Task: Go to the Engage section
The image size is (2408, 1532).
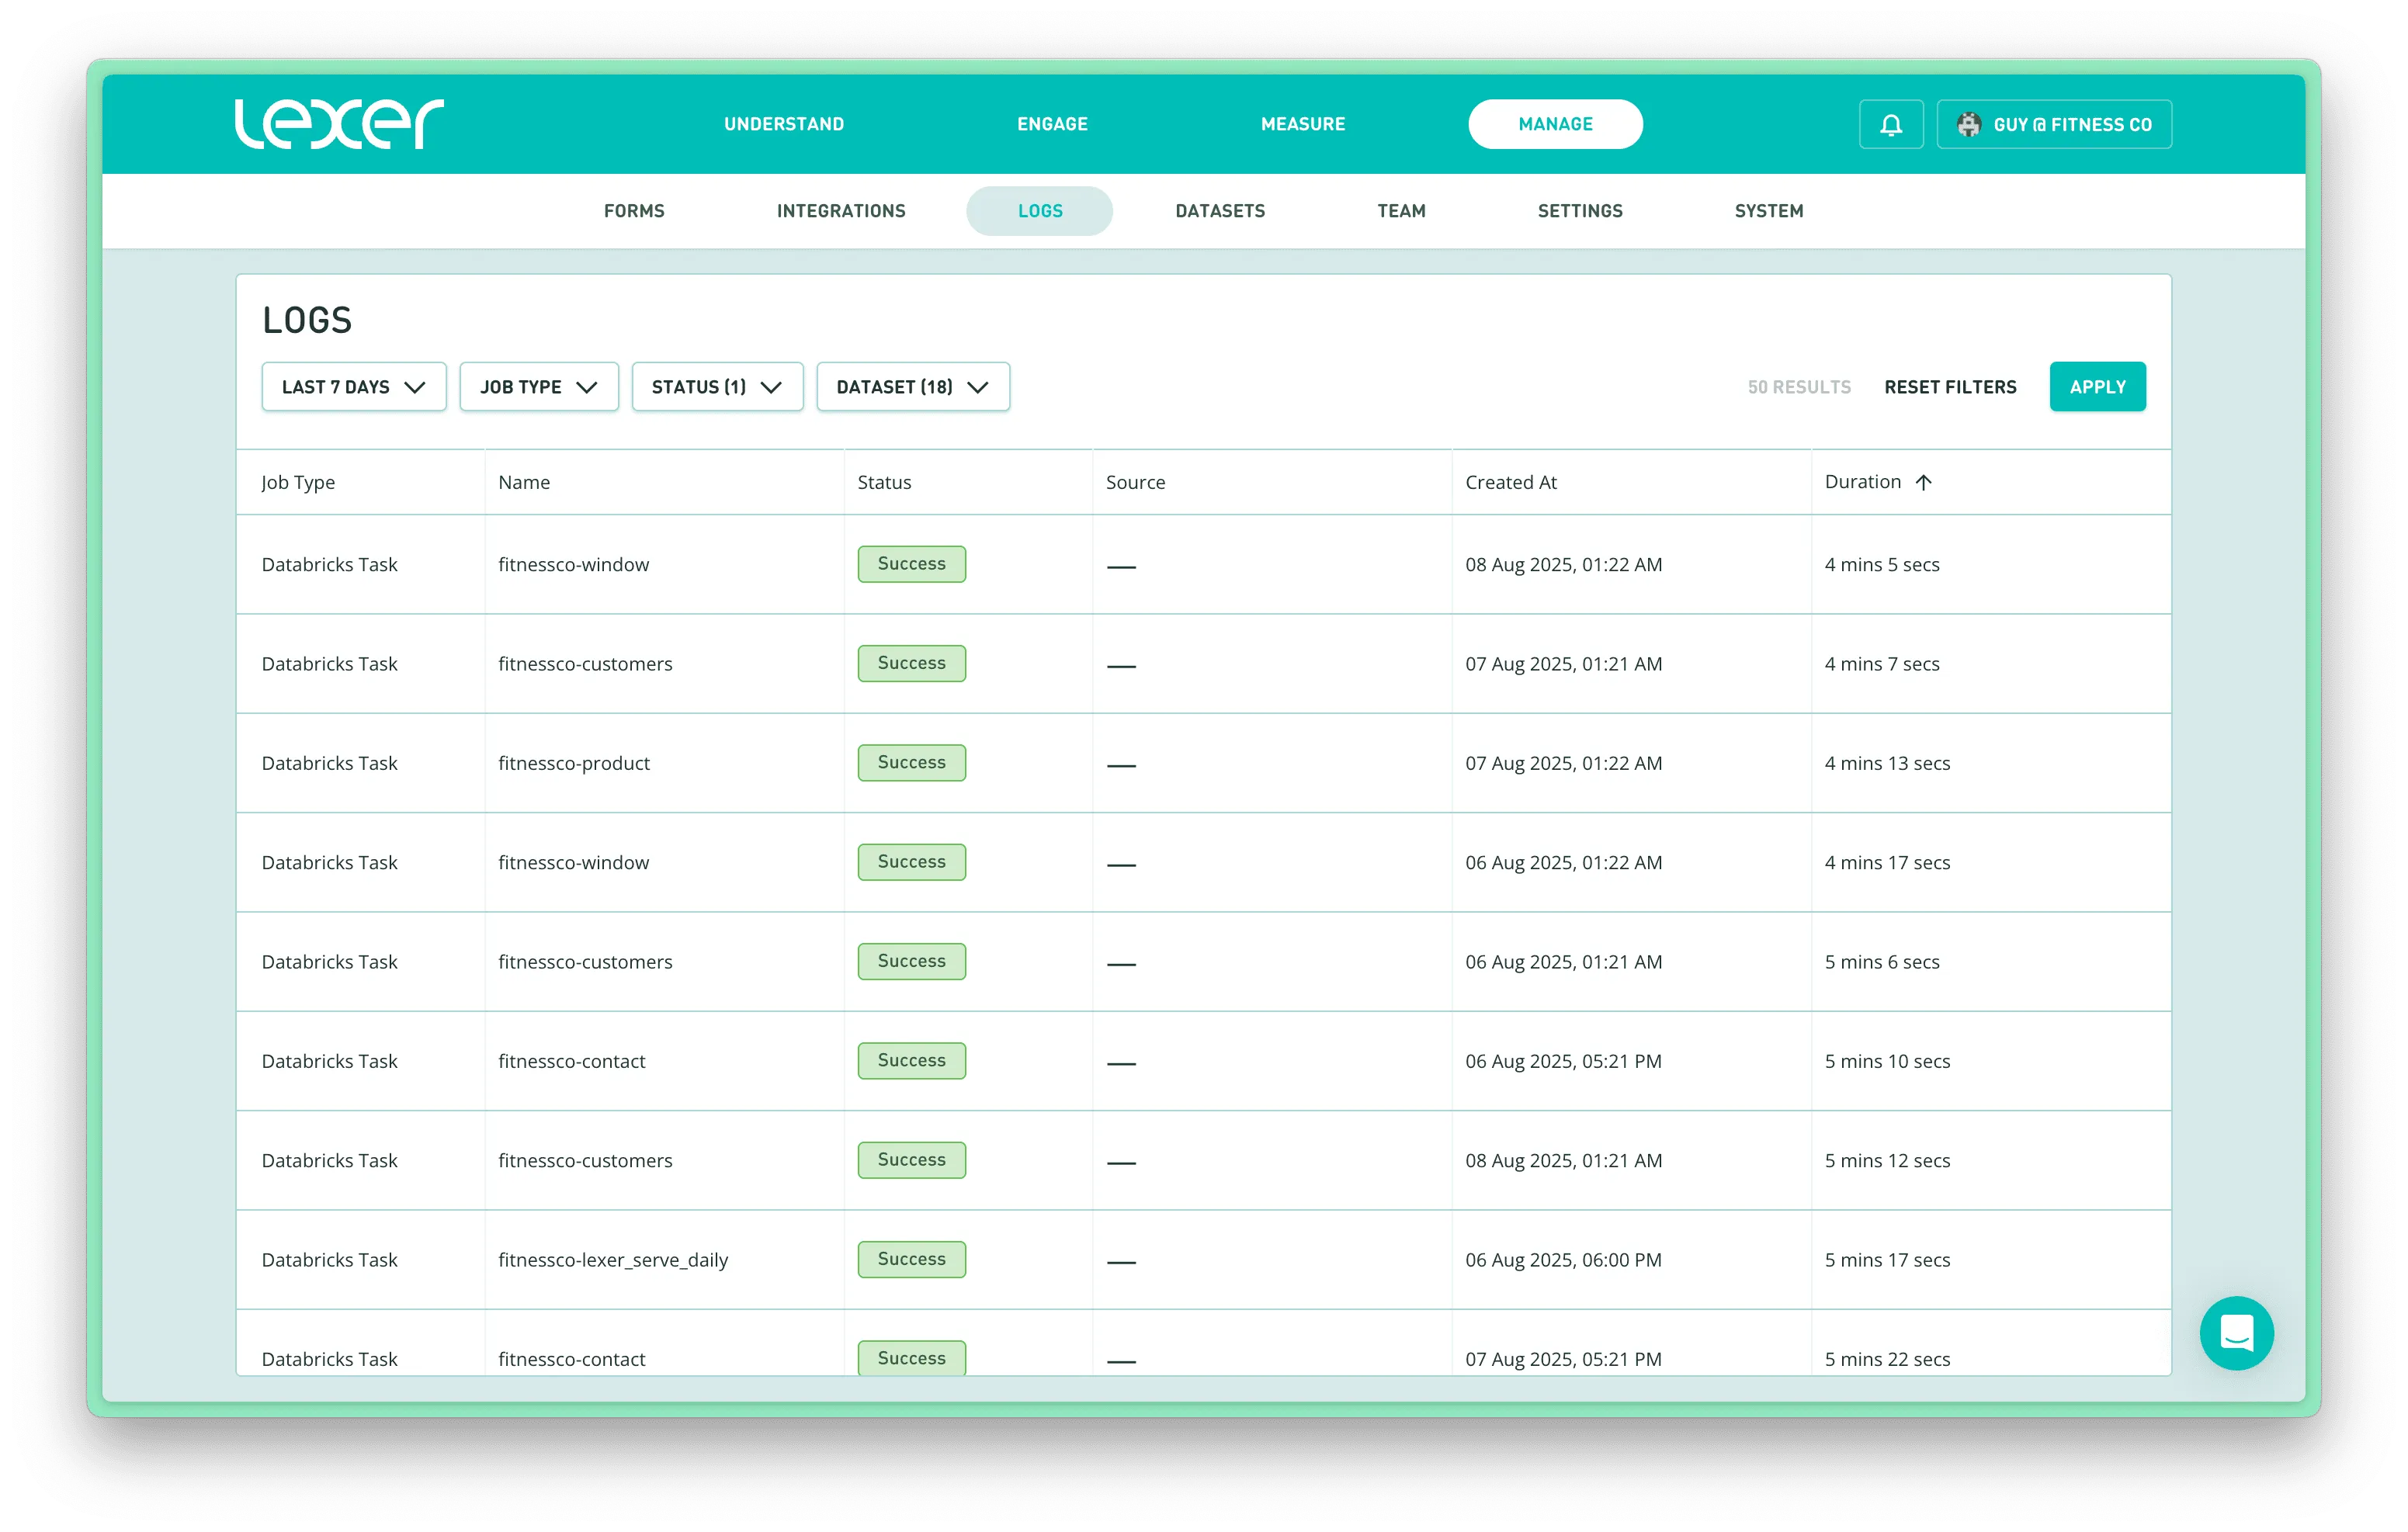Action: click(x=1052, y=124)
